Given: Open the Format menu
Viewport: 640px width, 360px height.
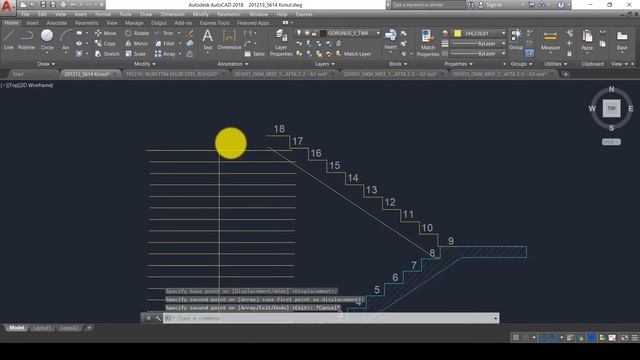Looking at the screenshot, I should (103, 14).
